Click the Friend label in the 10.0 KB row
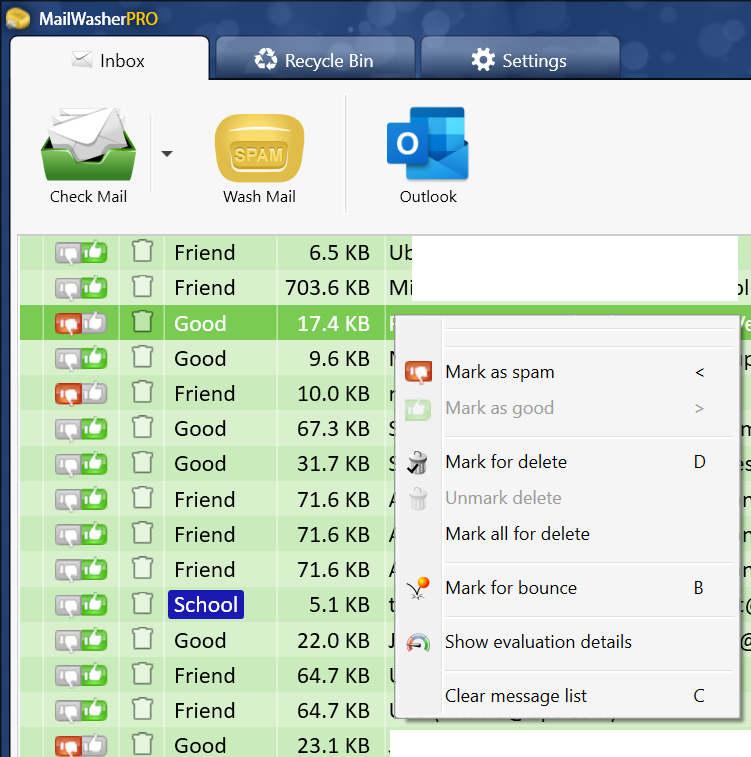 click(x=205, y=393)
